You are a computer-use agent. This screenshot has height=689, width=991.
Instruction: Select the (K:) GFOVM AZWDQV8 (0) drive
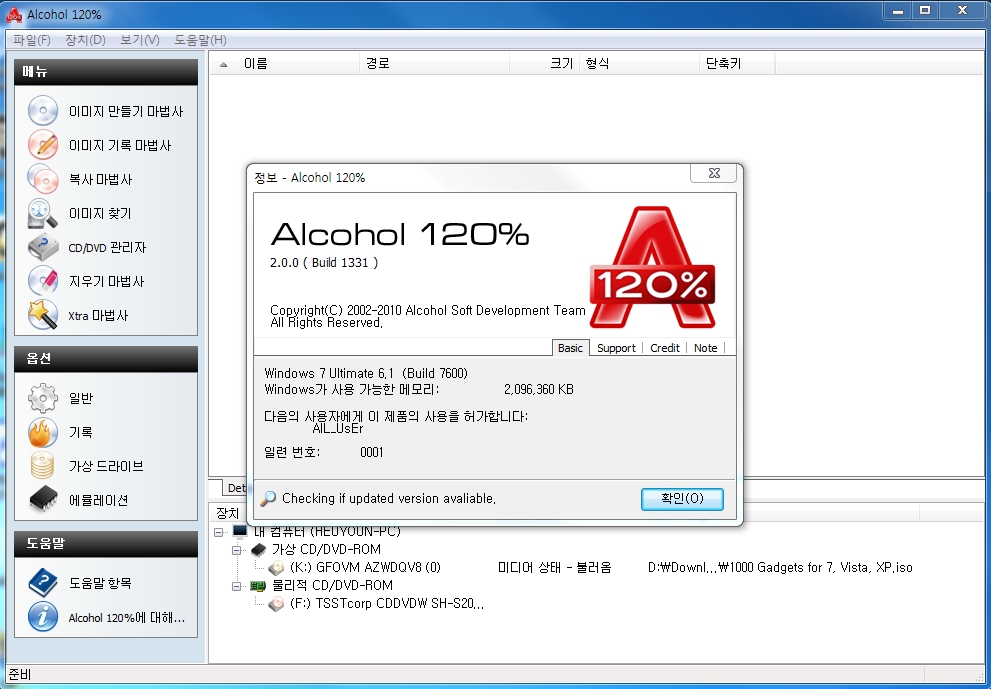(365, 568)
